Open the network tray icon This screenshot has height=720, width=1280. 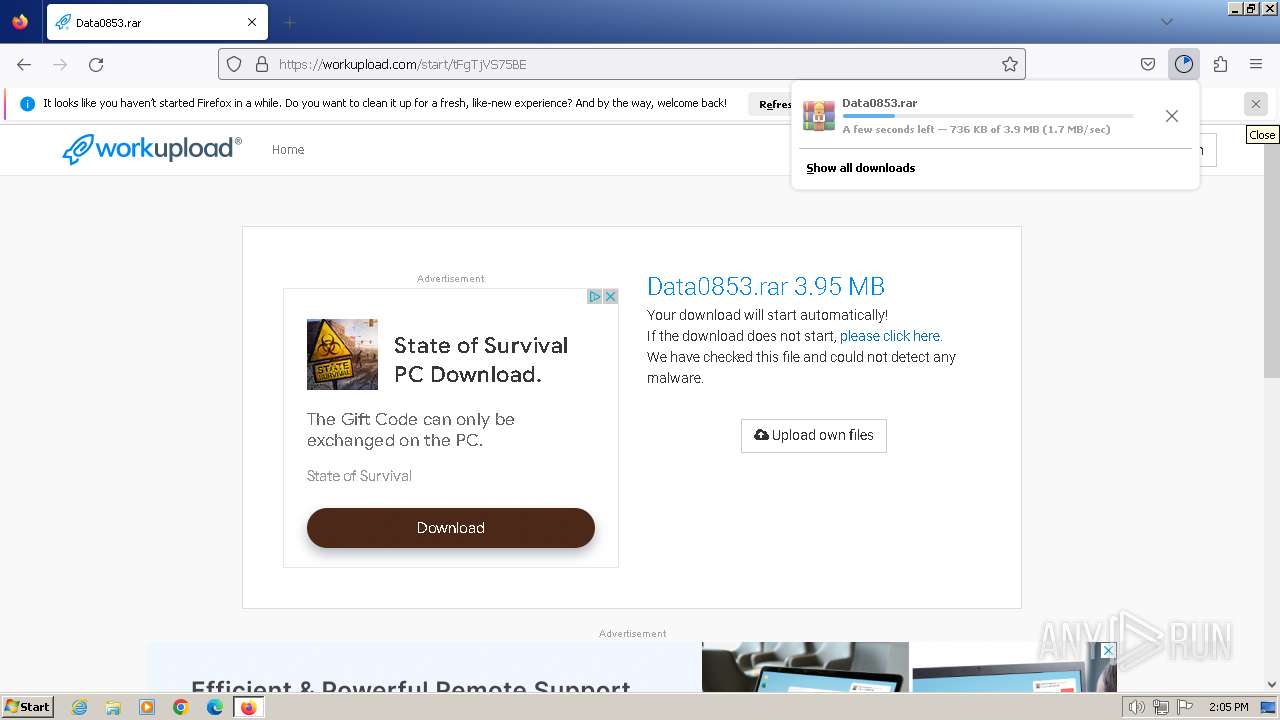point(1161,707)
